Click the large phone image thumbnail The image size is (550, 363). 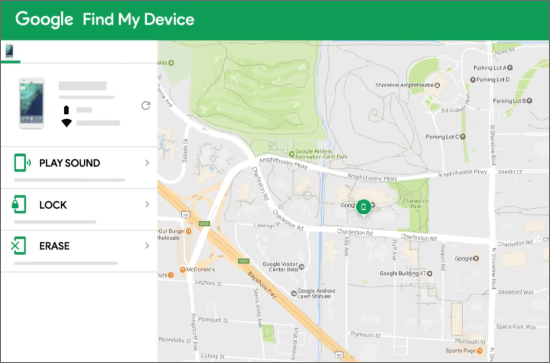[x=32, y=103]
